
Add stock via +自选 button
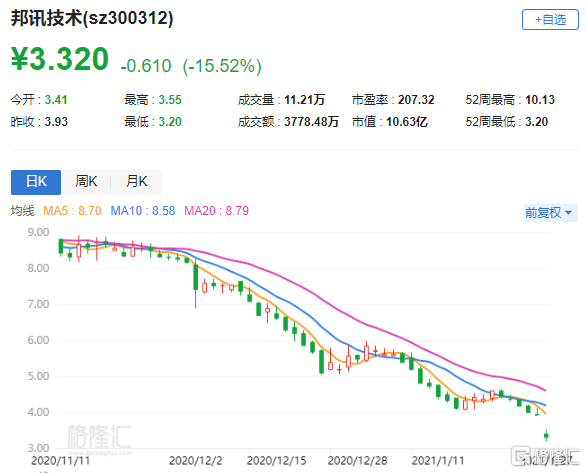550,19
